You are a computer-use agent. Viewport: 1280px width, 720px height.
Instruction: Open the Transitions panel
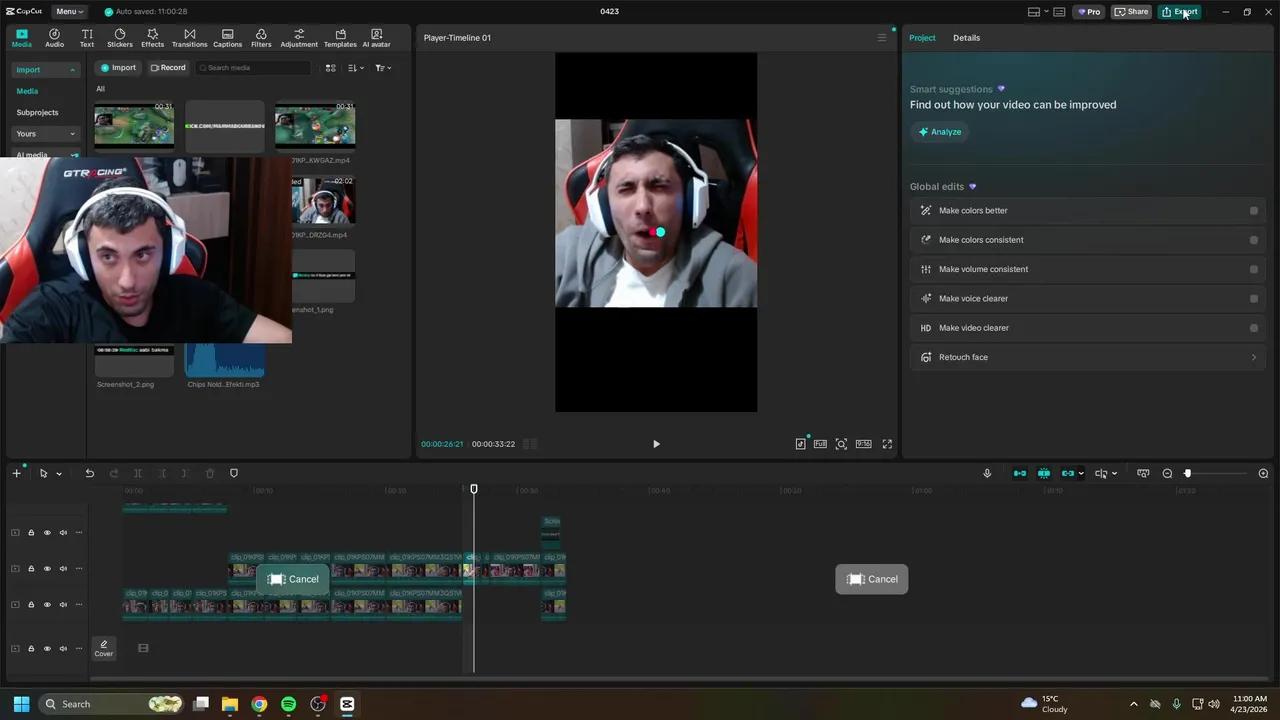click(189, 38)
